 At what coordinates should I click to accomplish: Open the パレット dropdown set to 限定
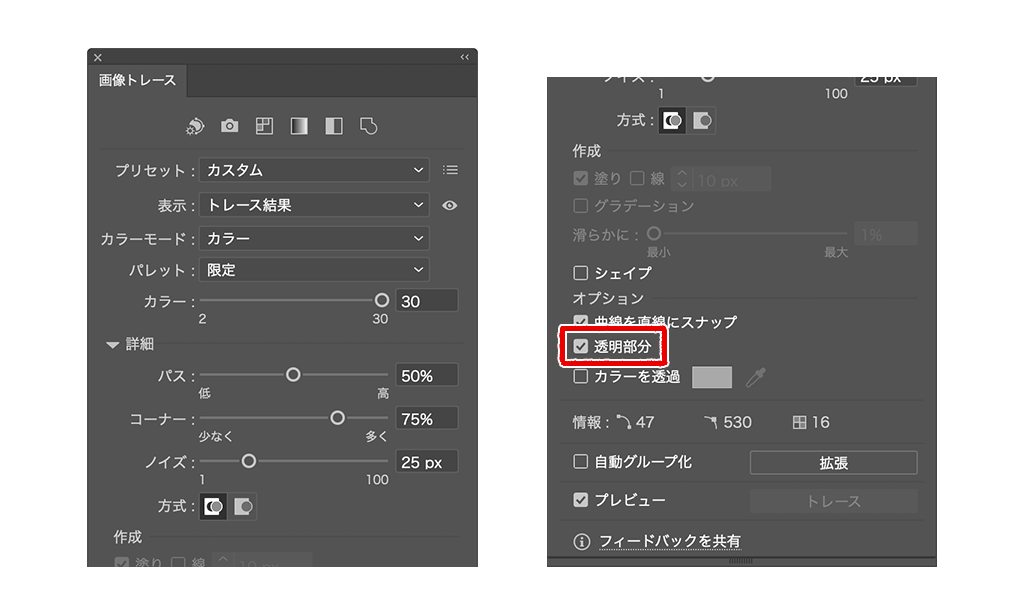click(x=314, y=270)
